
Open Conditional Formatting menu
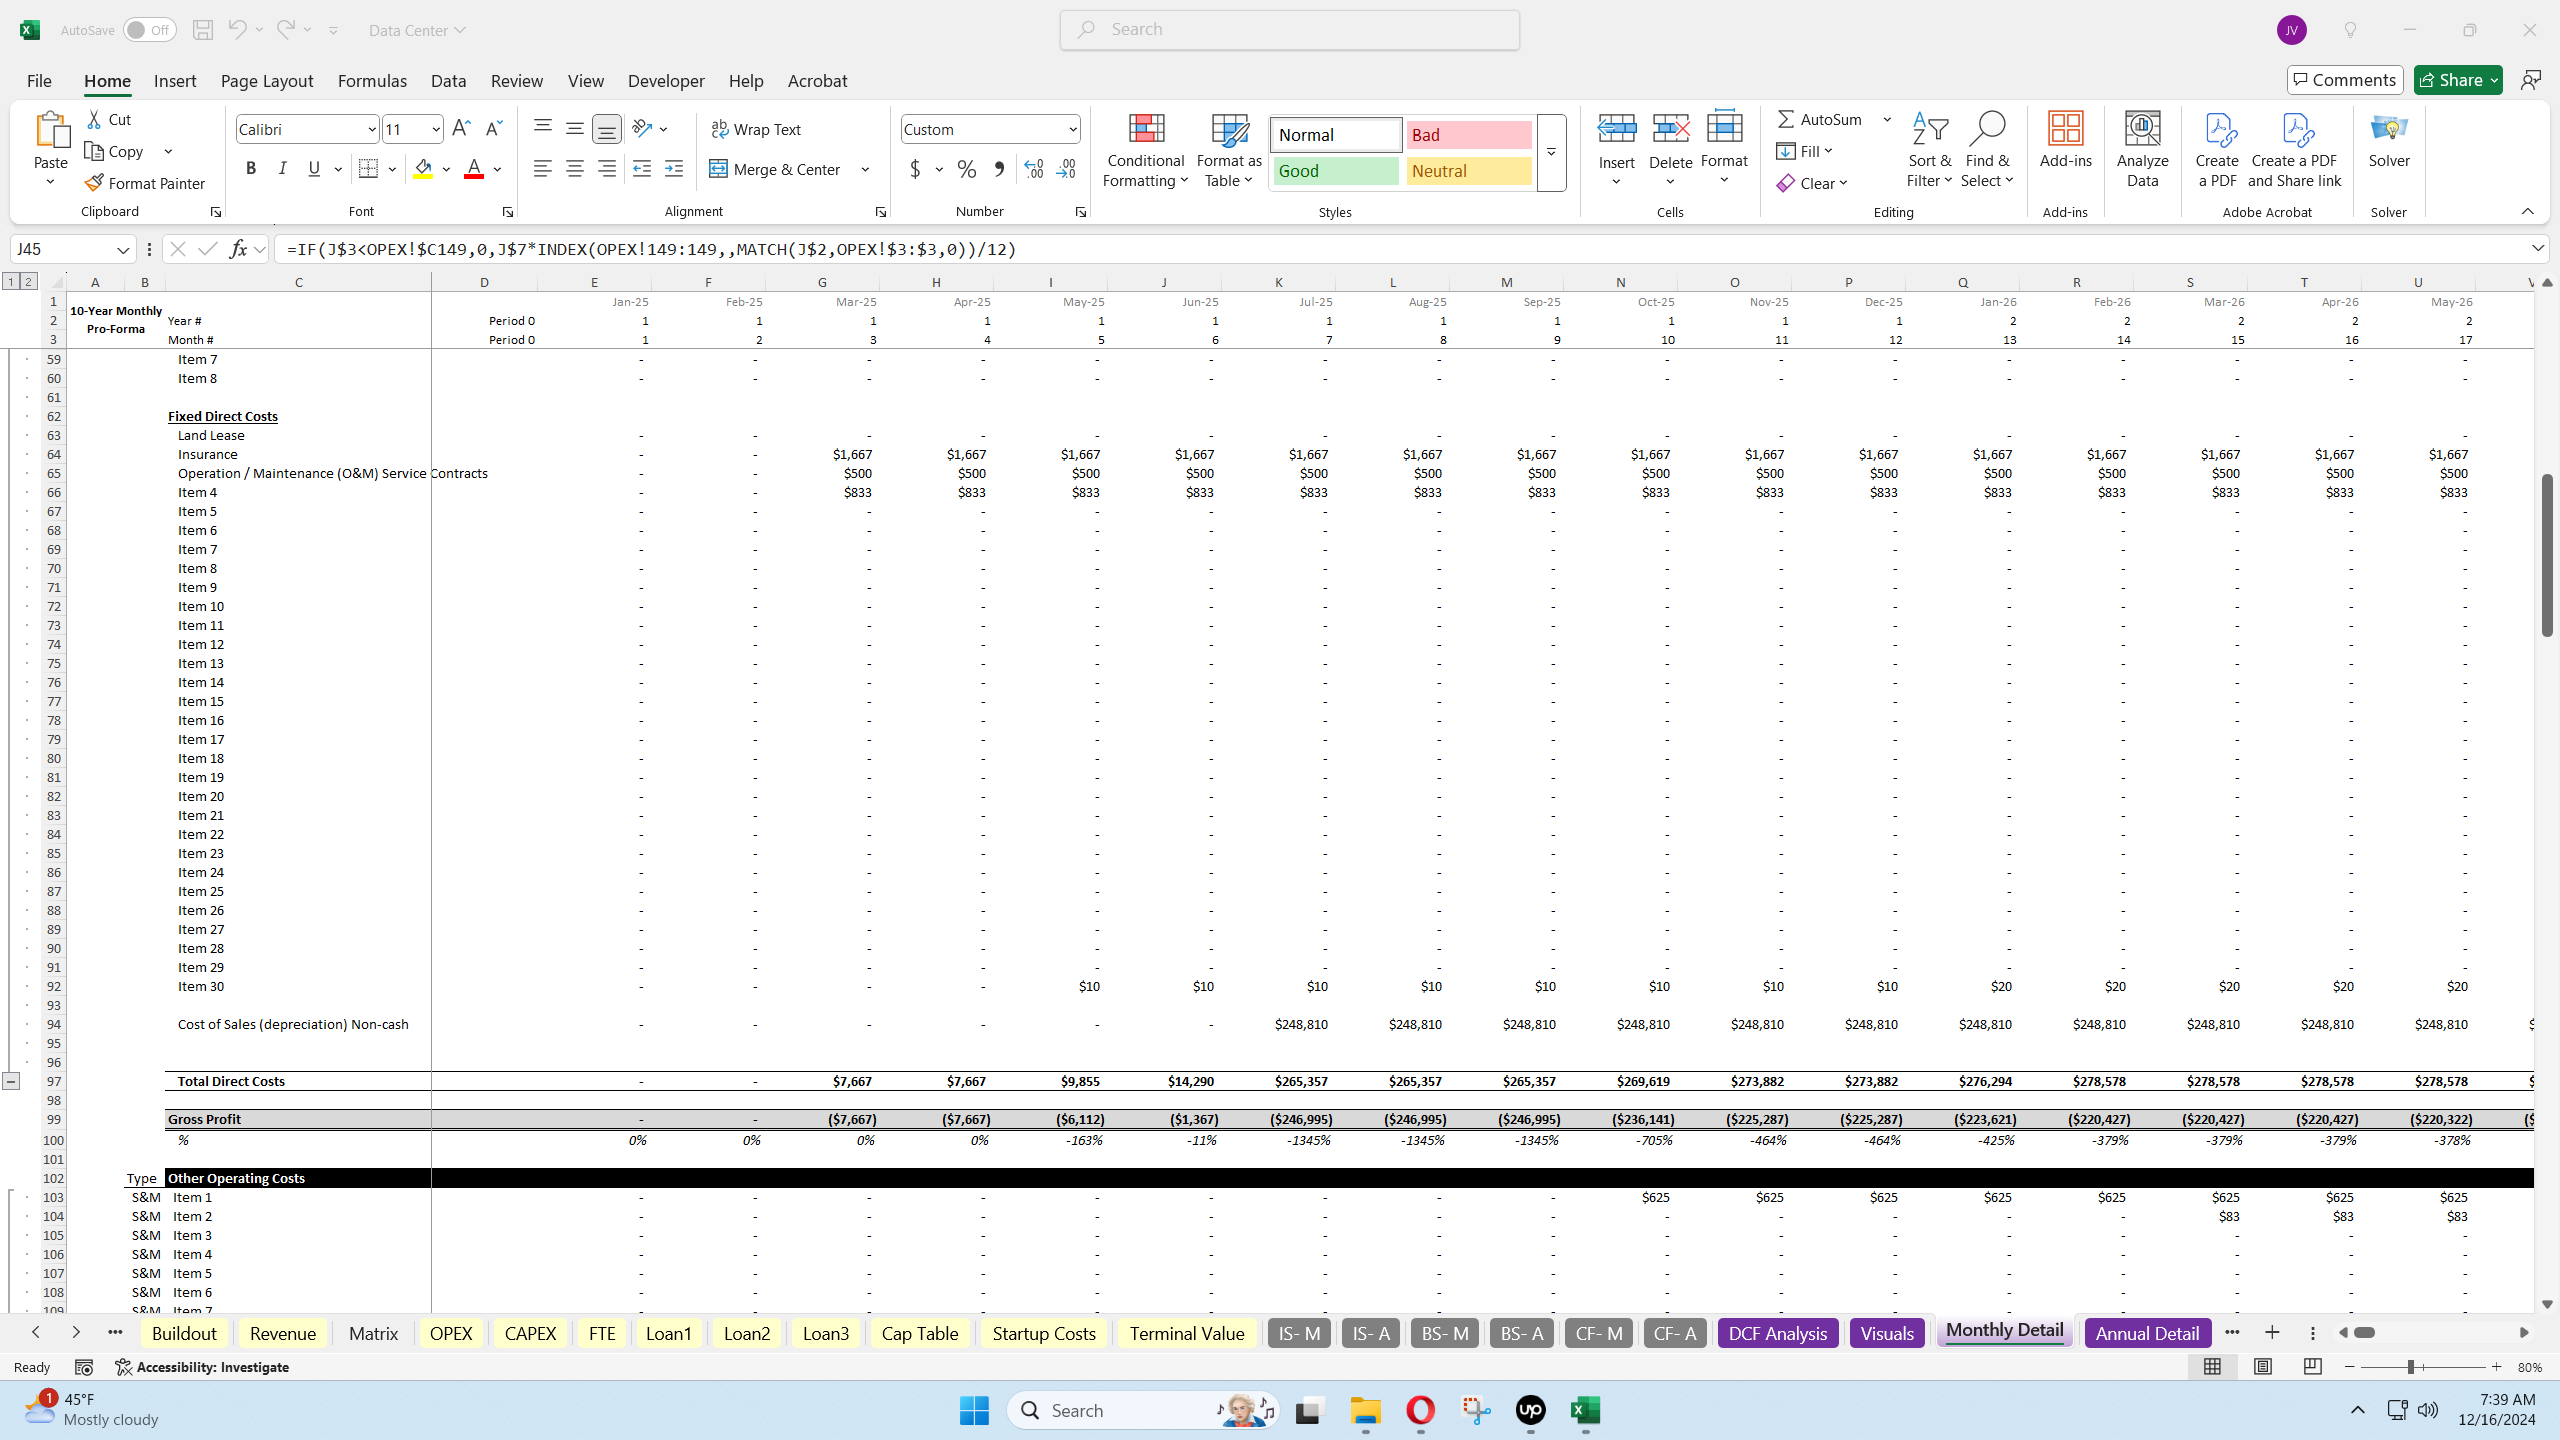click(1146, 150)
